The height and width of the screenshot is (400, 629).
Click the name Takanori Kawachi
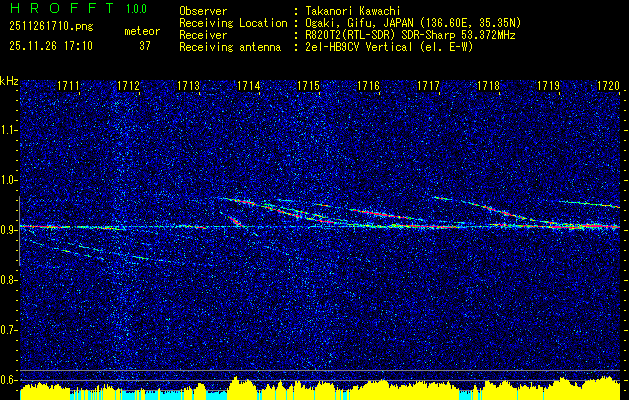[x=352, y=11]
